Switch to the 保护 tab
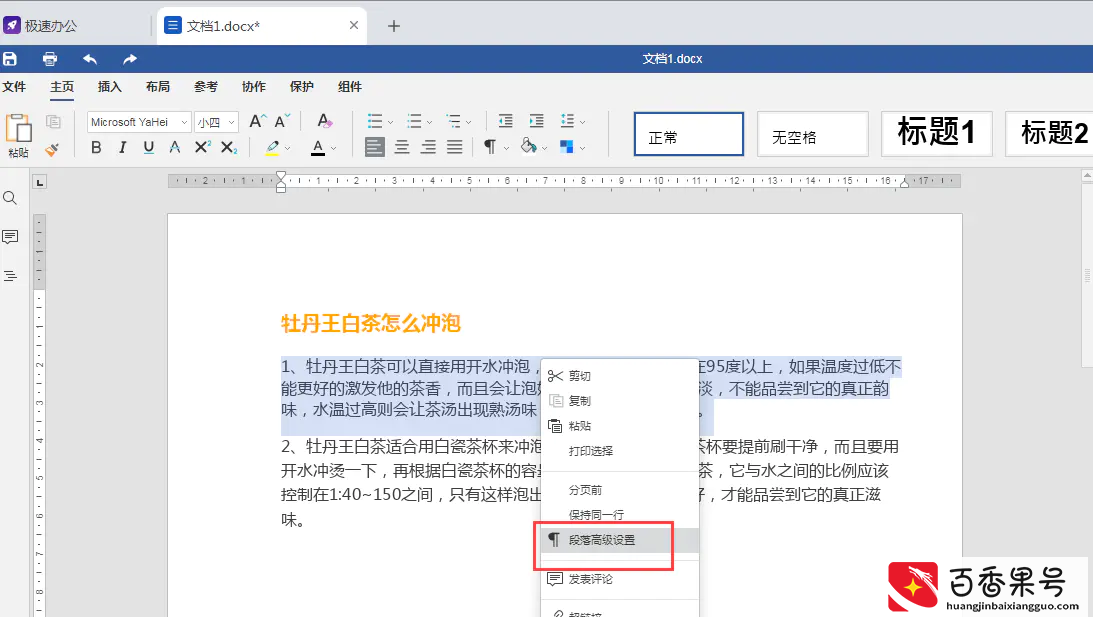1093x617 pixels. pos(302,86)
